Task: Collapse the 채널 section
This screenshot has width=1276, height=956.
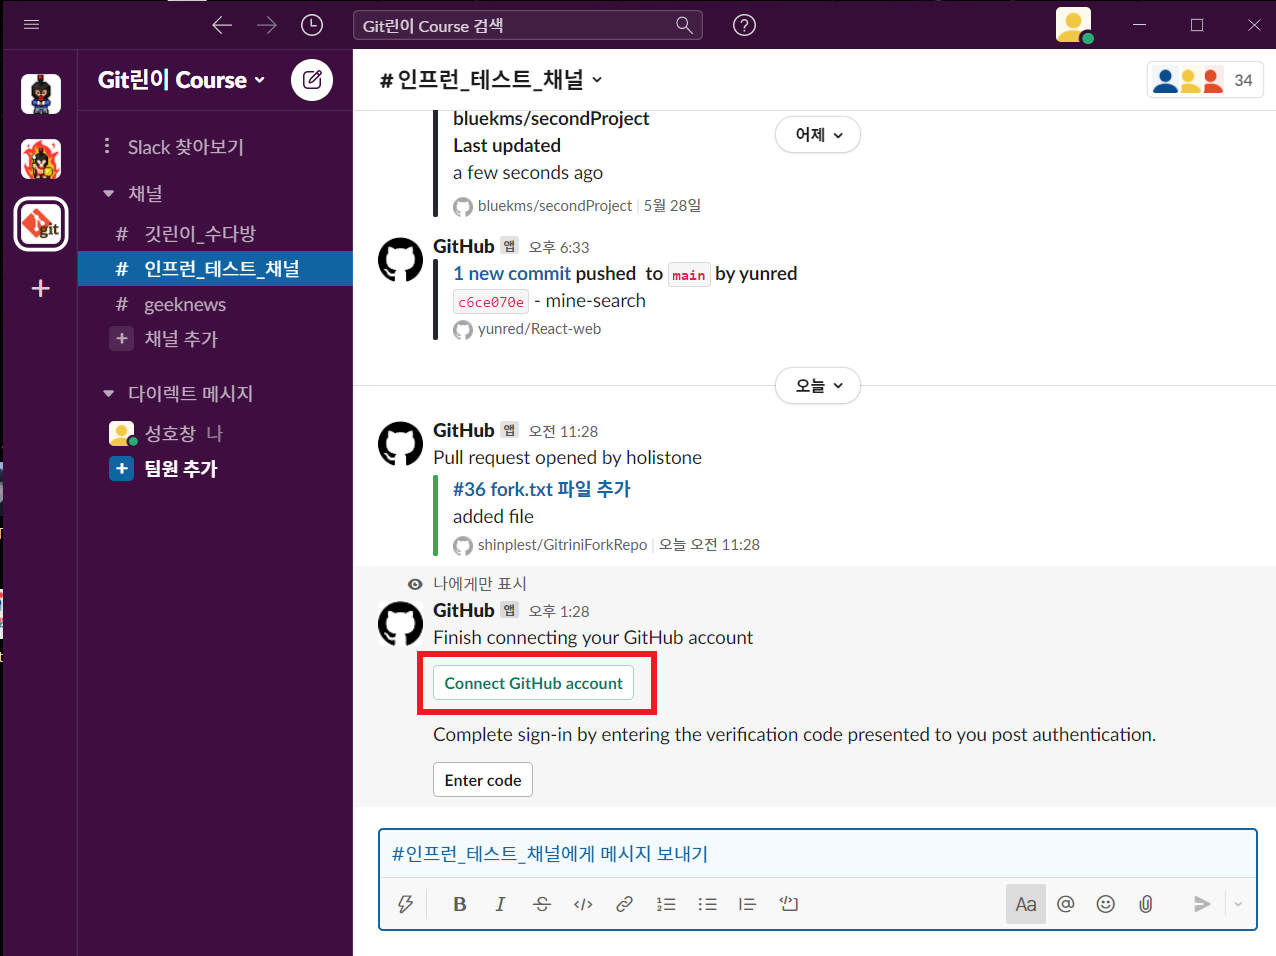Action: [108, 194]
